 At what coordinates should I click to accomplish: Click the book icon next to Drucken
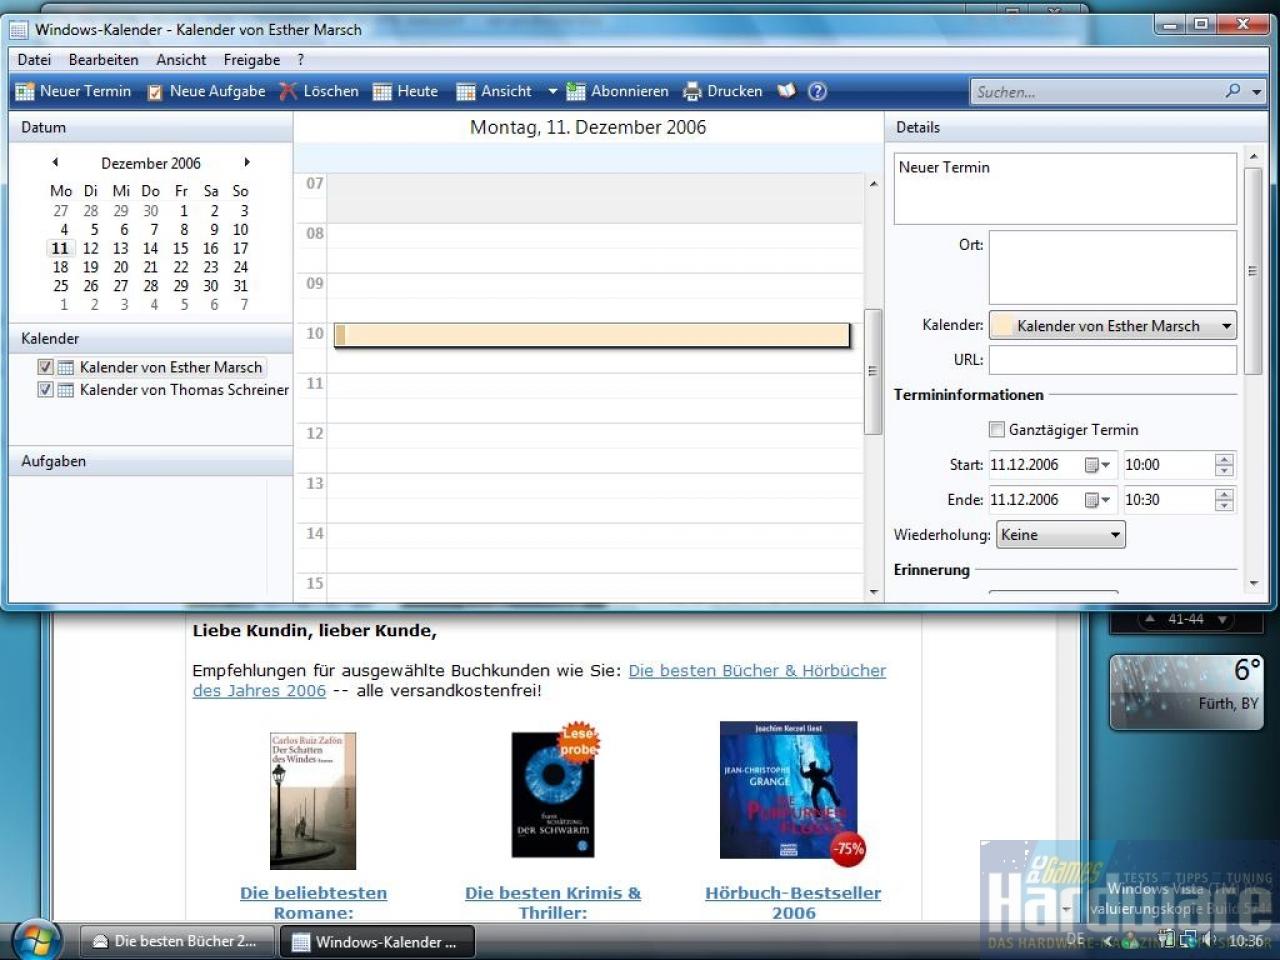(x=787, y=91)
